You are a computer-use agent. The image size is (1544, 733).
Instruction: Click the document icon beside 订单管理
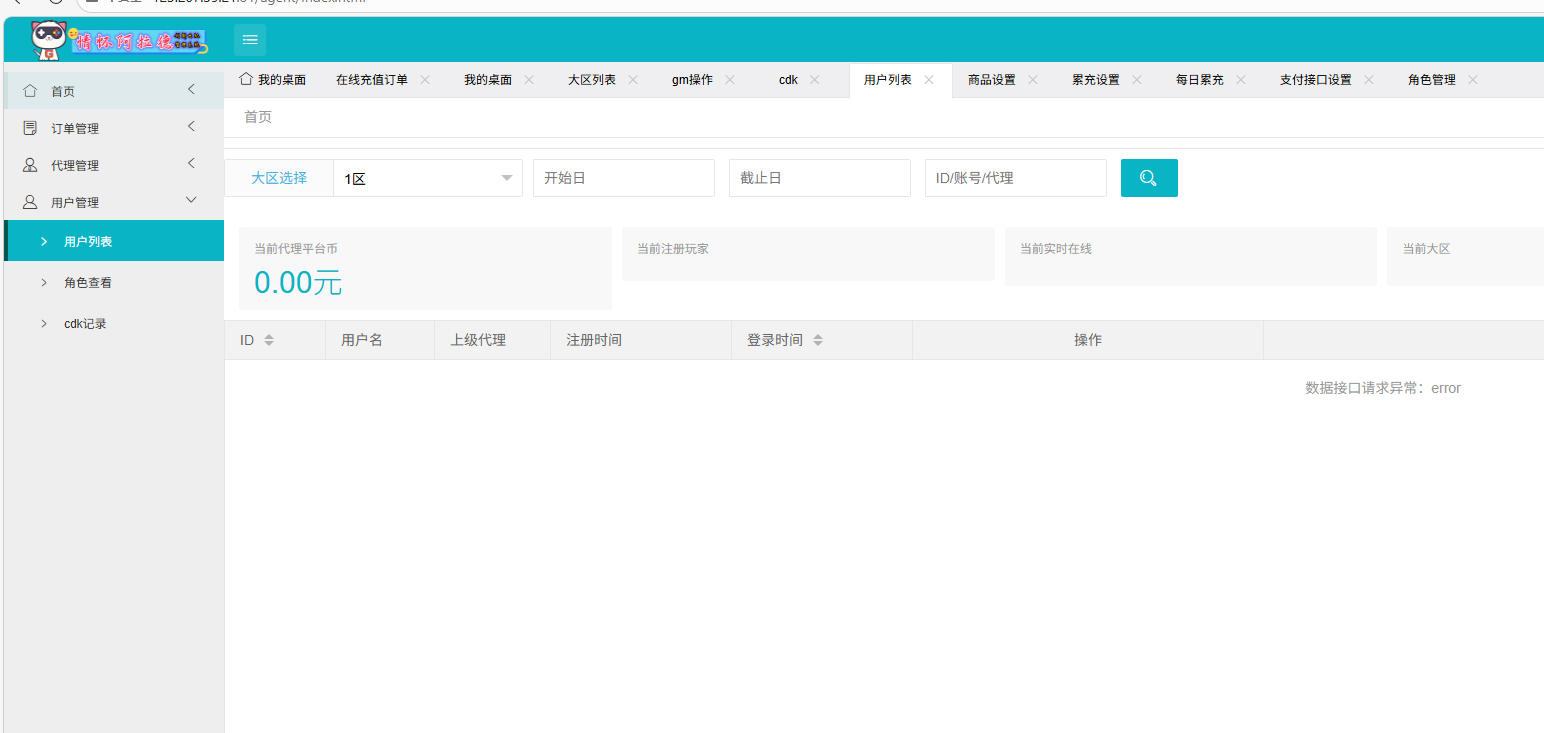click(31, 127)
